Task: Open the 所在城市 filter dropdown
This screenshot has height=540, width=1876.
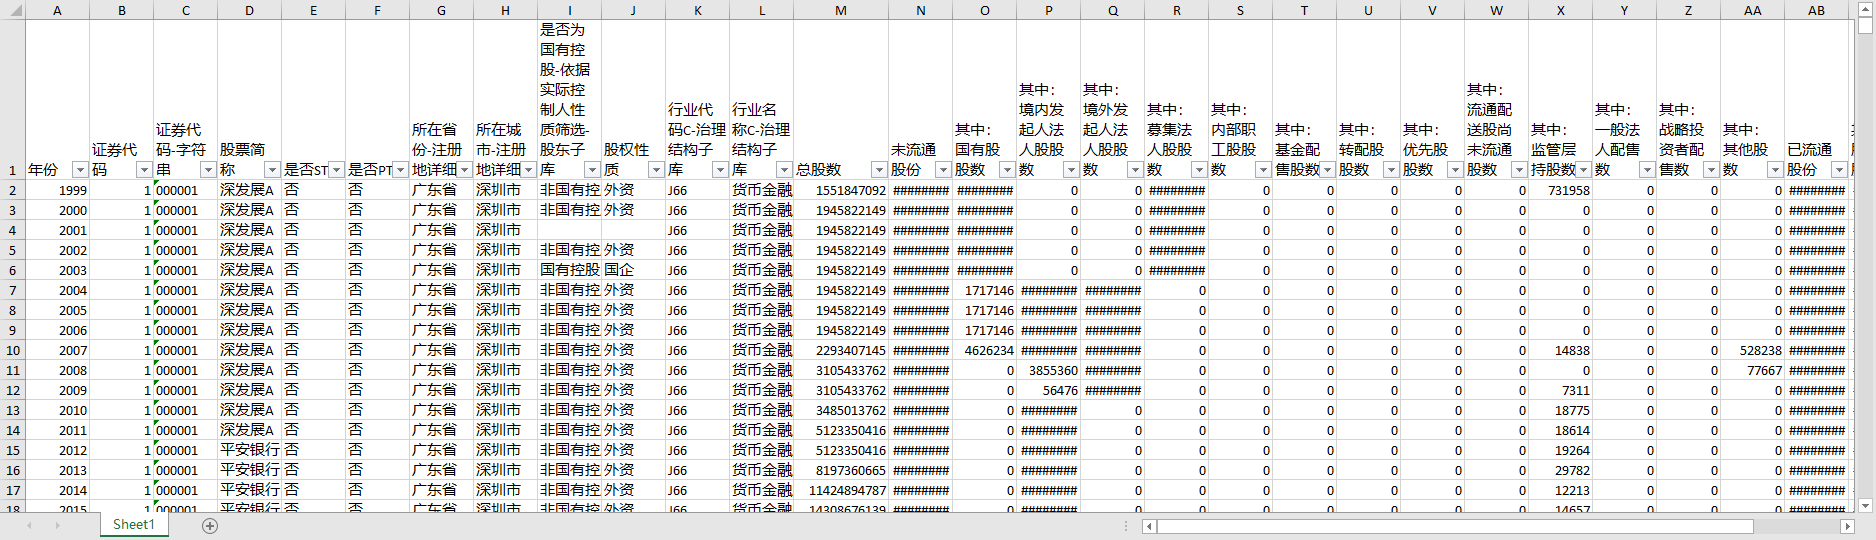Action: (x=528, y=170)
